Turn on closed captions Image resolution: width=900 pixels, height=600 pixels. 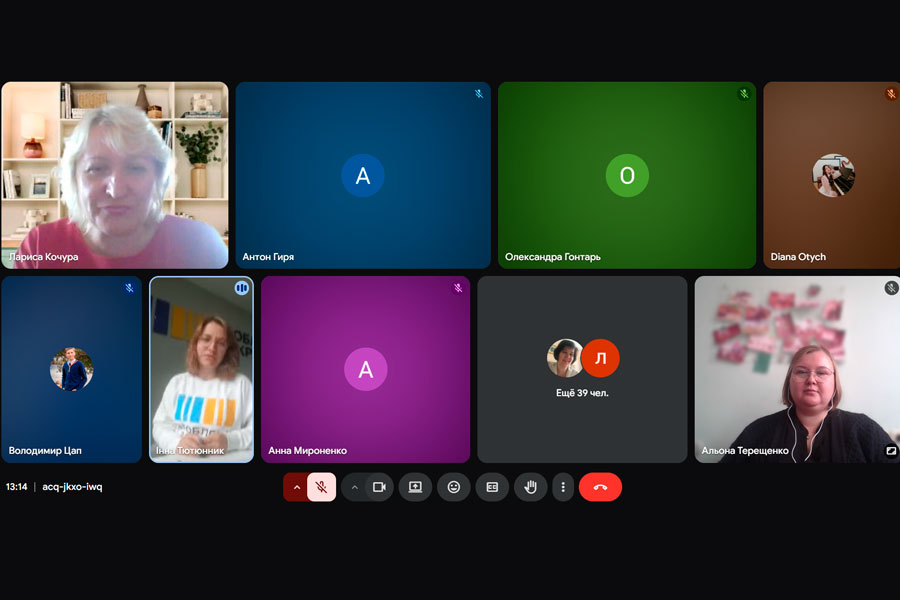(x=492, y=487)
